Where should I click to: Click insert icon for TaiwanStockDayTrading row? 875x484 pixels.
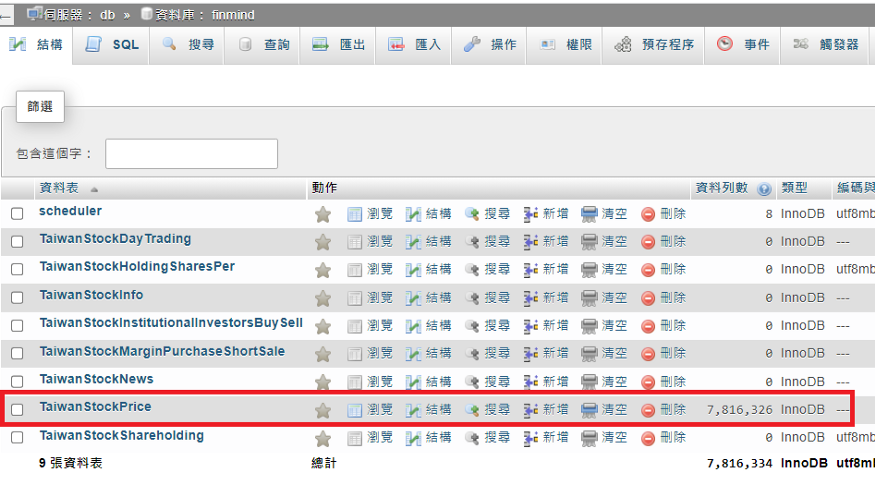[x=531, y=242]
